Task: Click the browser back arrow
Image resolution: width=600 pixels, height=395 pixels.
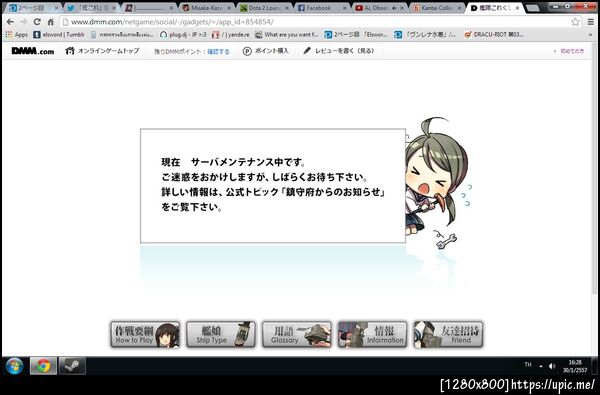Action: pyautogui.click(x=10, y=22)
